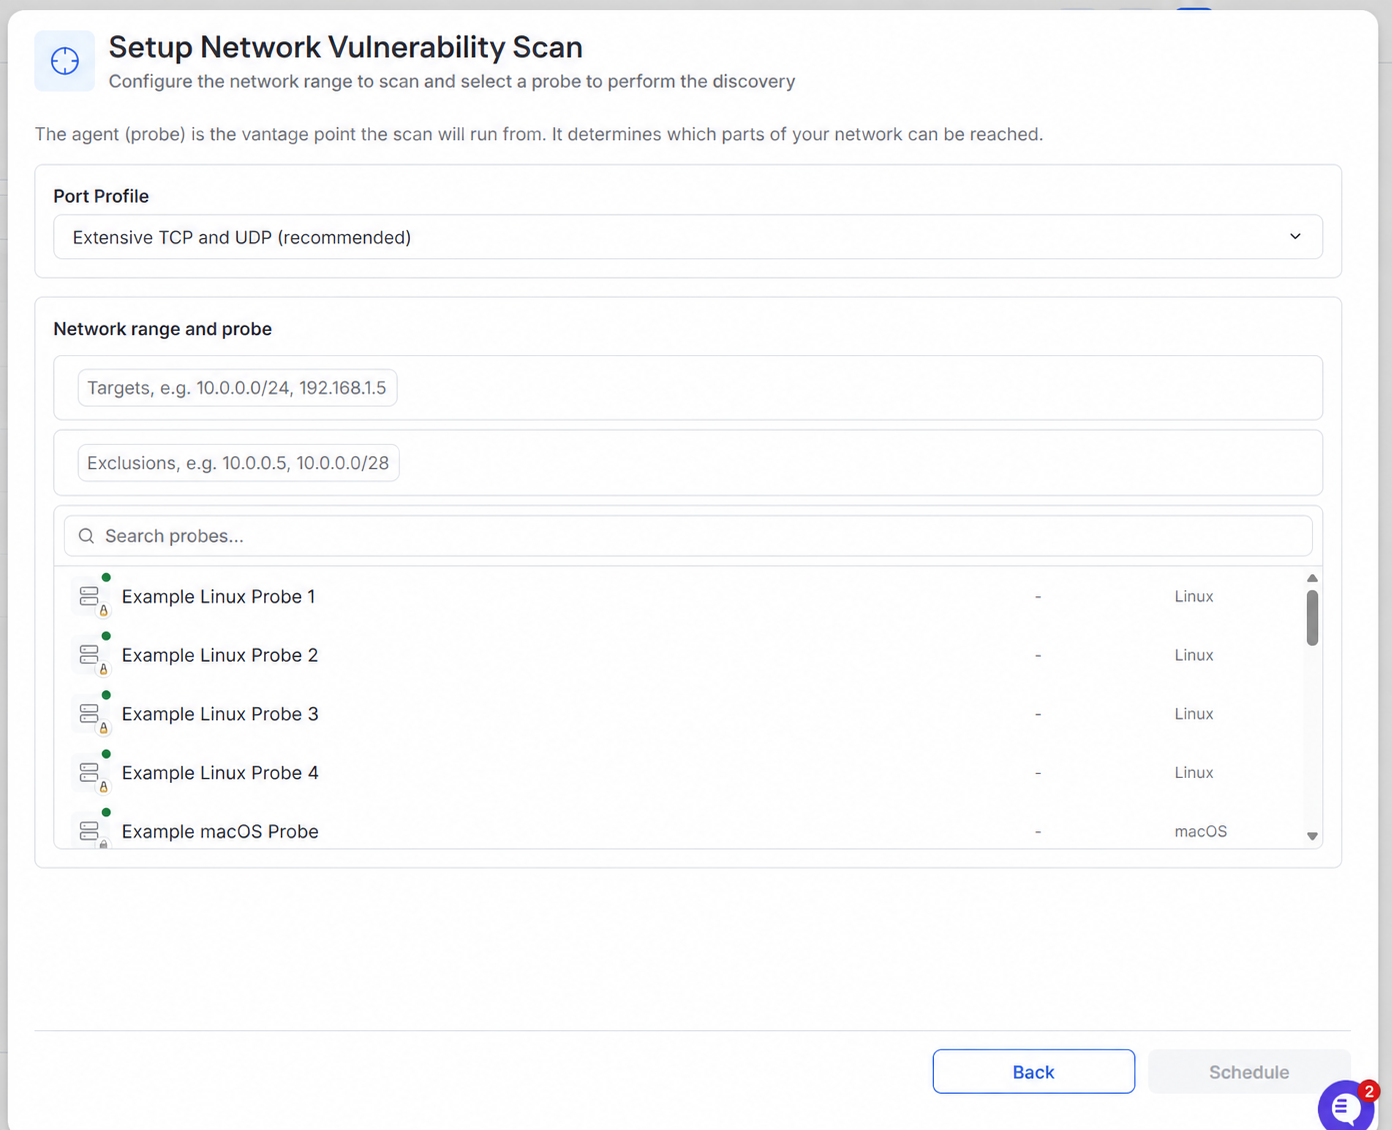This screenshot has width=1392, height=1130.
Task: Click the probe list scroll up arrow
Action: tap(1312, 578)
